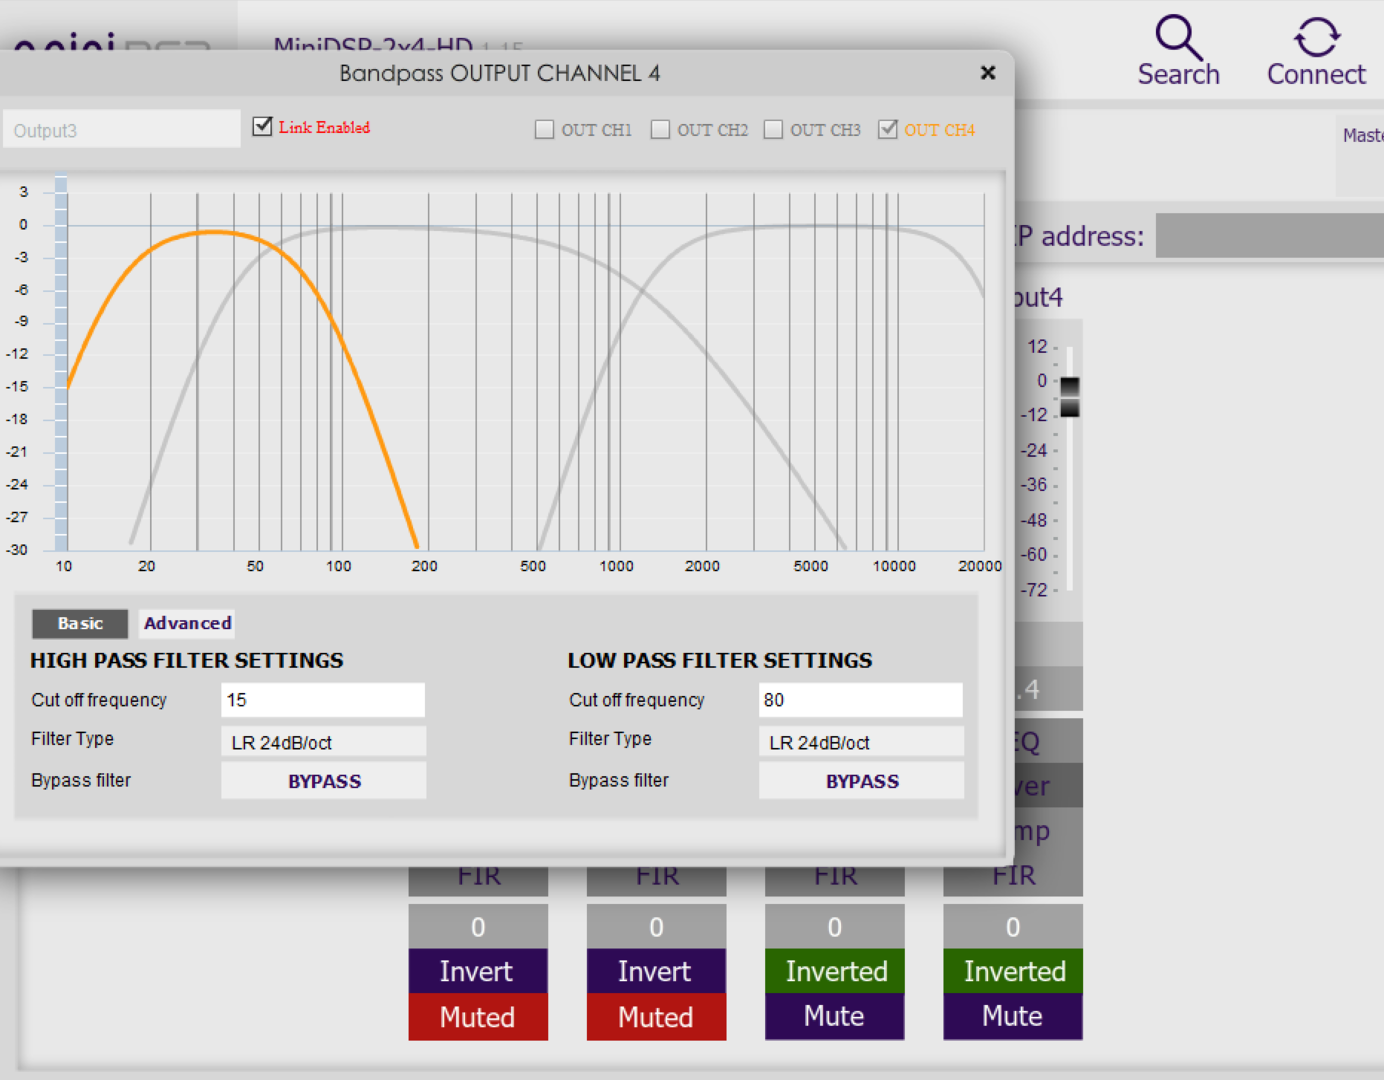1384x1080 pixels.
Task: Select the Basic tab
Action: click(x=80, y=623)
